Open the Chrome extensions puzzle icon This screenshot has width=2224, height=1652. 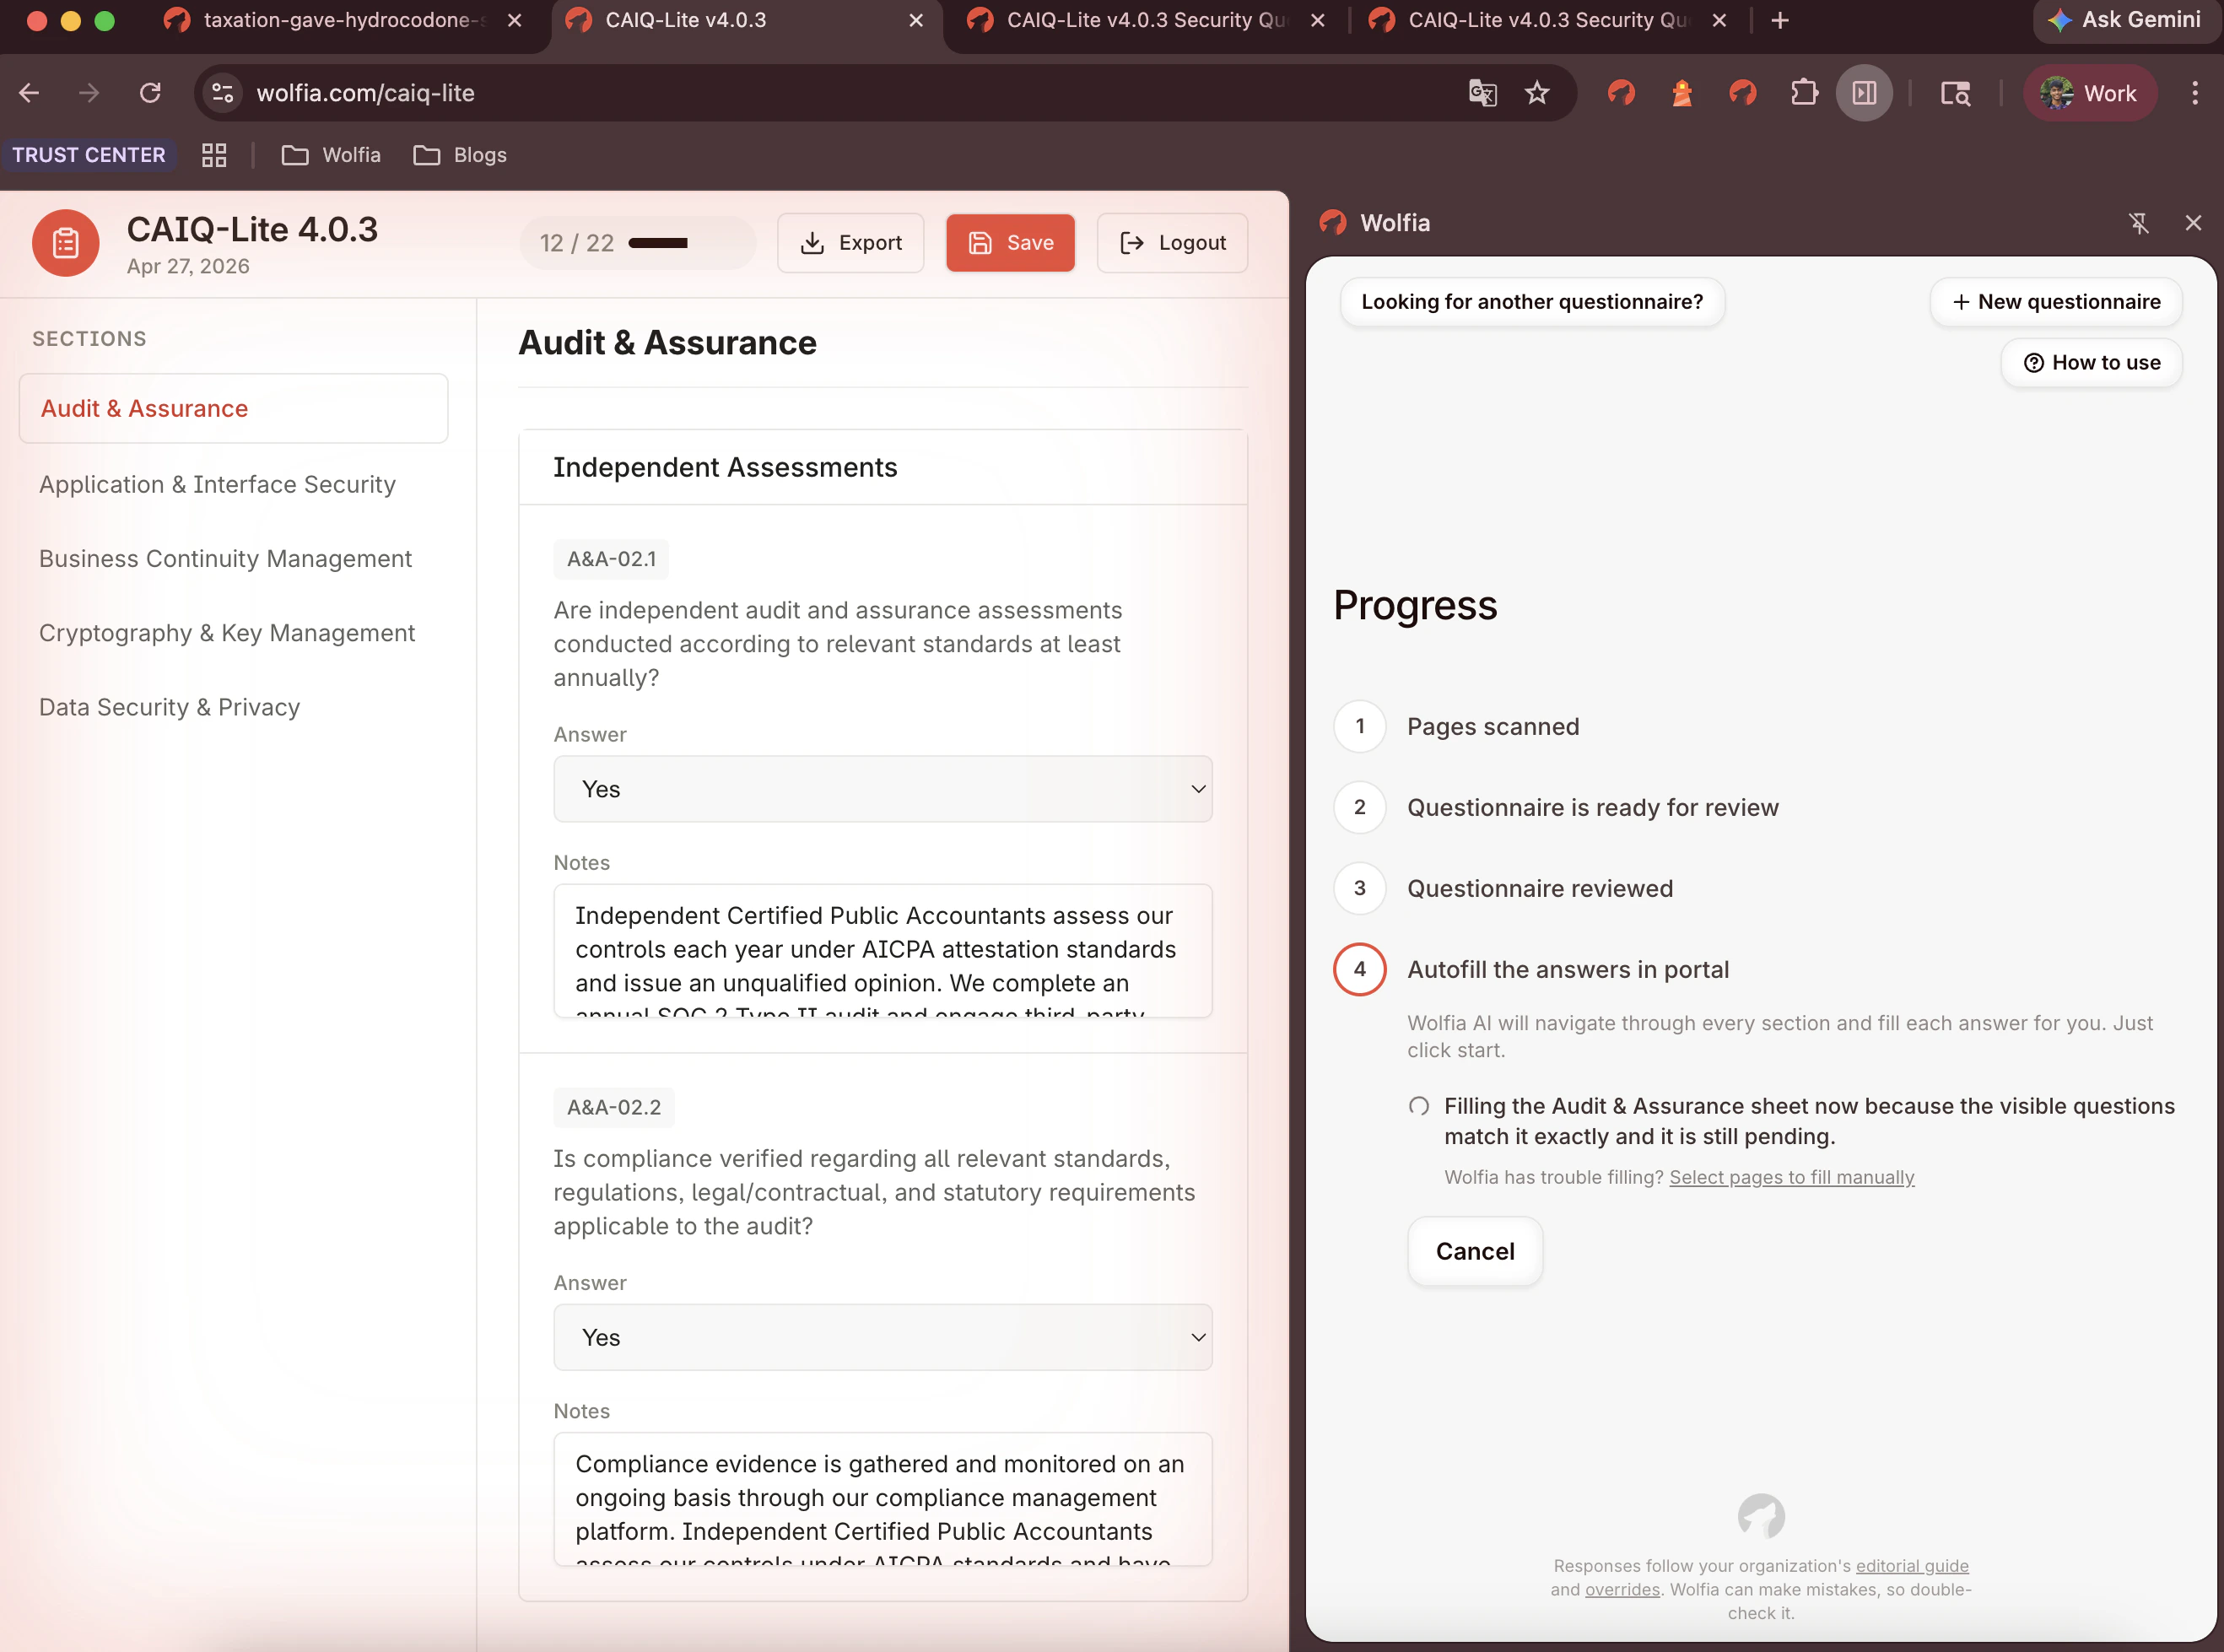(1804, 93)
